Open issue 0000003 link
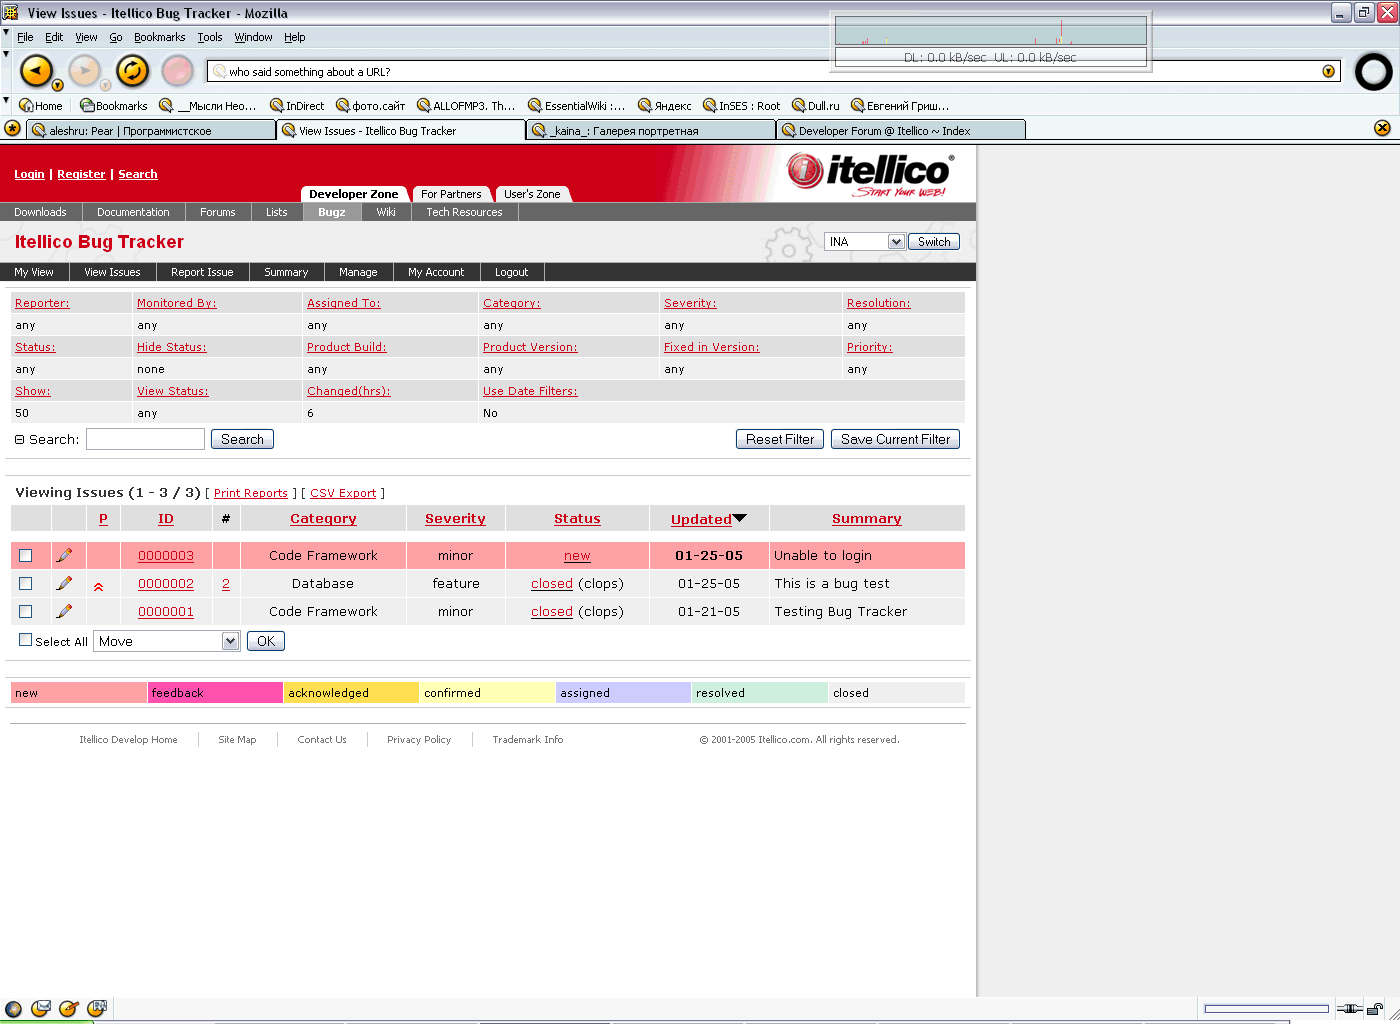This screenshot has width=1400, height=1024. (166, 556)
